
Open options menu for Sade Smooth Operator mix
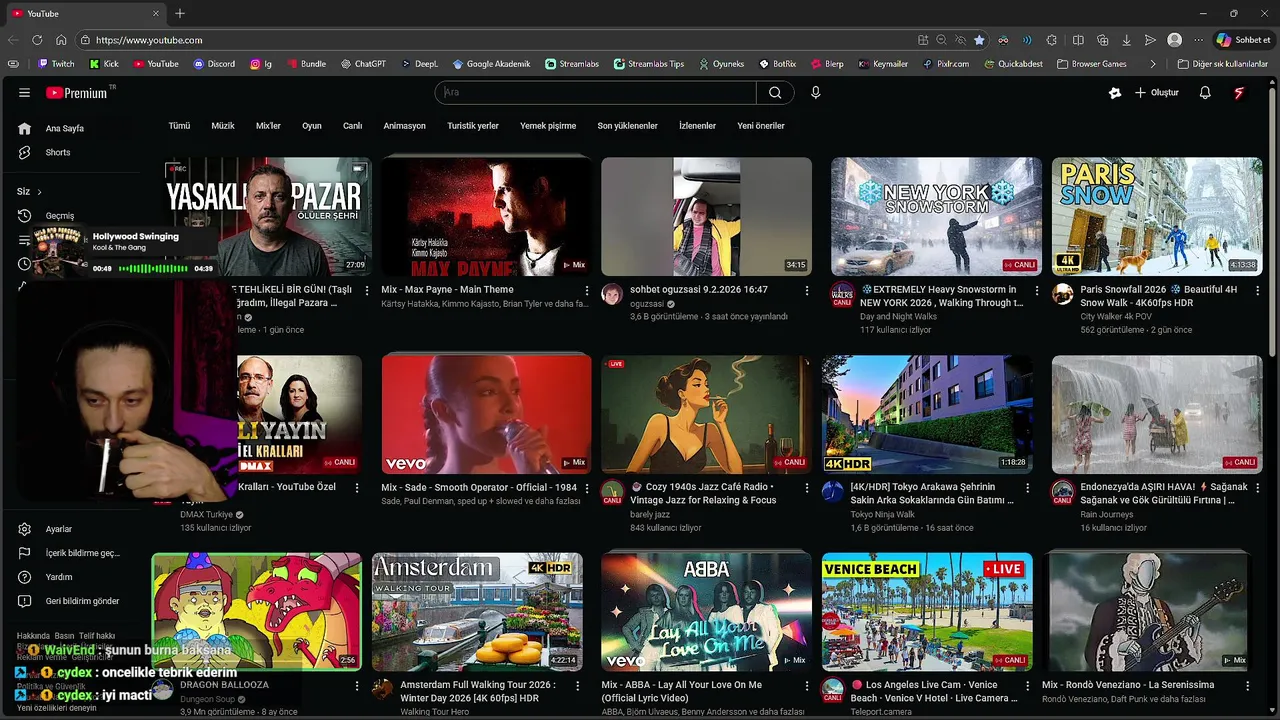[587, 489]
